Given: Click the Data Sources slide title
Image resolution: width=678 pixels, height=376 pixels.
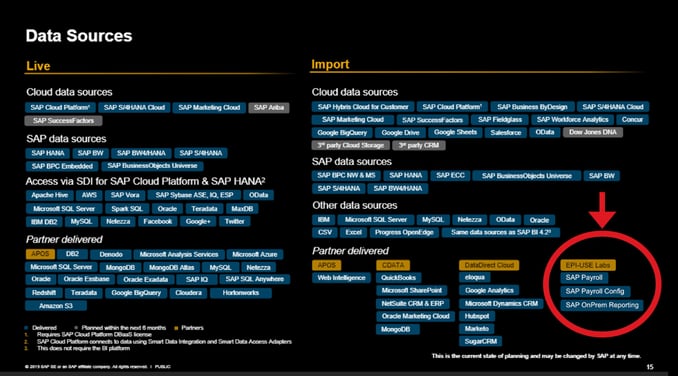Looking at the screenshot, I should pos(79,36).
